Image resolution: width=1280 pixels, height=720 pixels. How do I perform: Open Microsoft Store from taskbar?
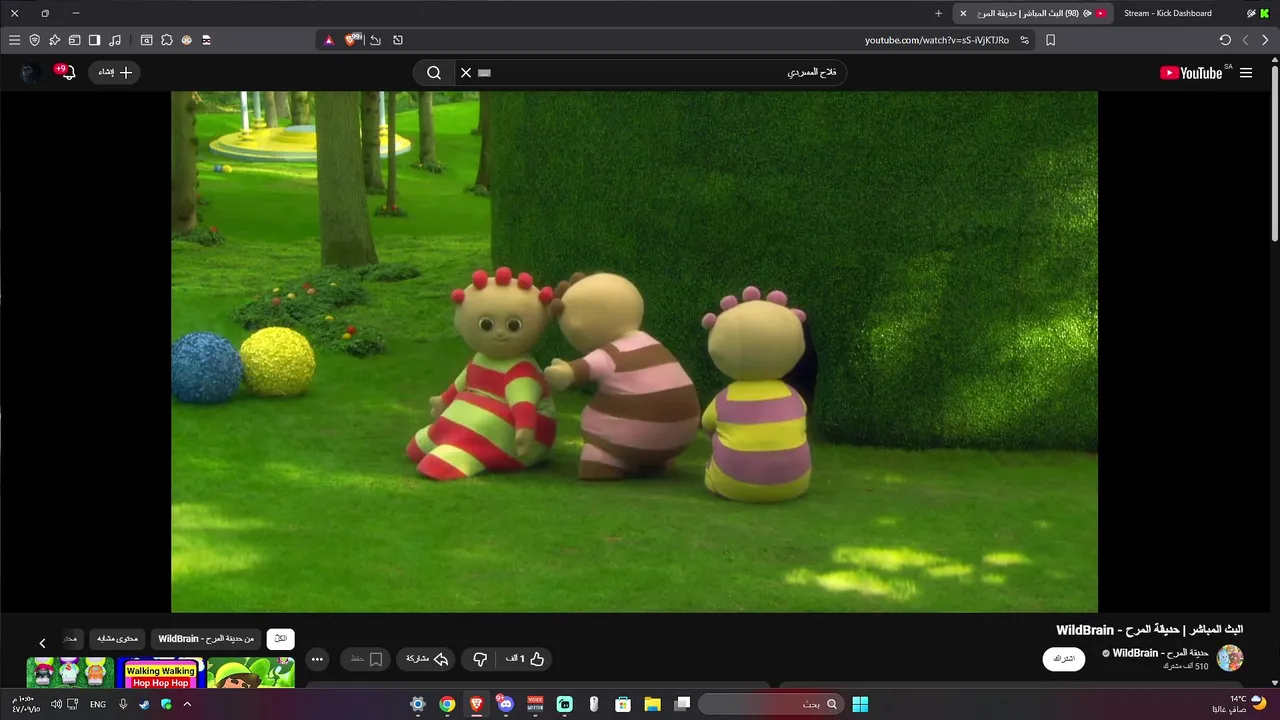click(x=623, y=704)
